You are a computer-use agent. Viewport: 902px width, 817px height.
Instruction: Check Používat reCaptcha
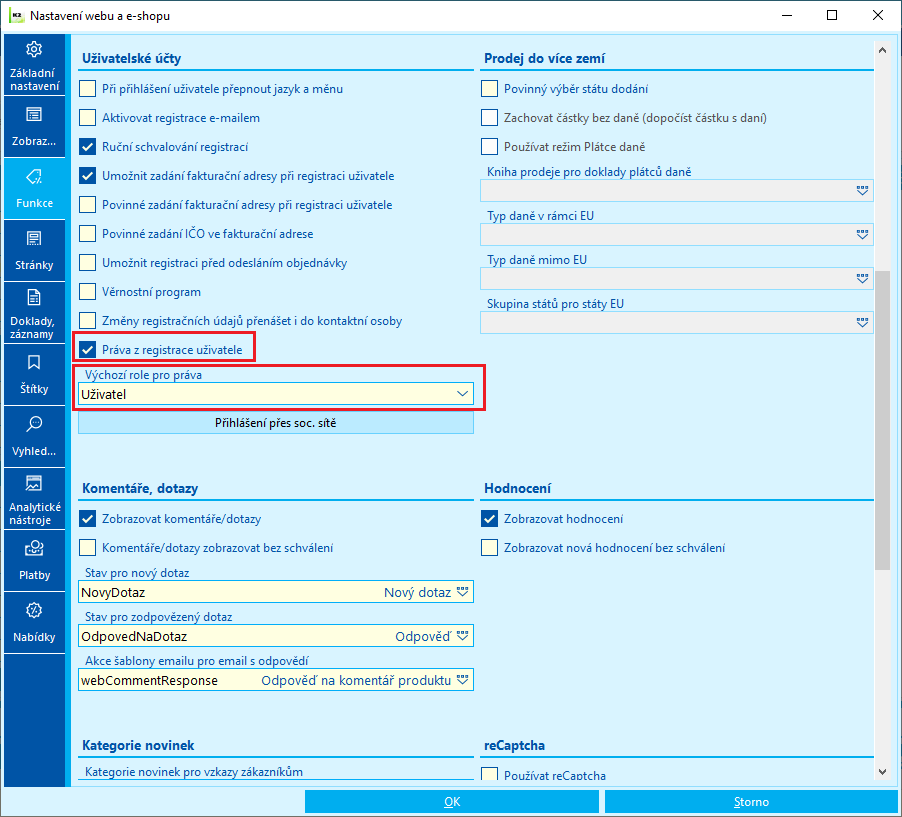coord(490,773)
